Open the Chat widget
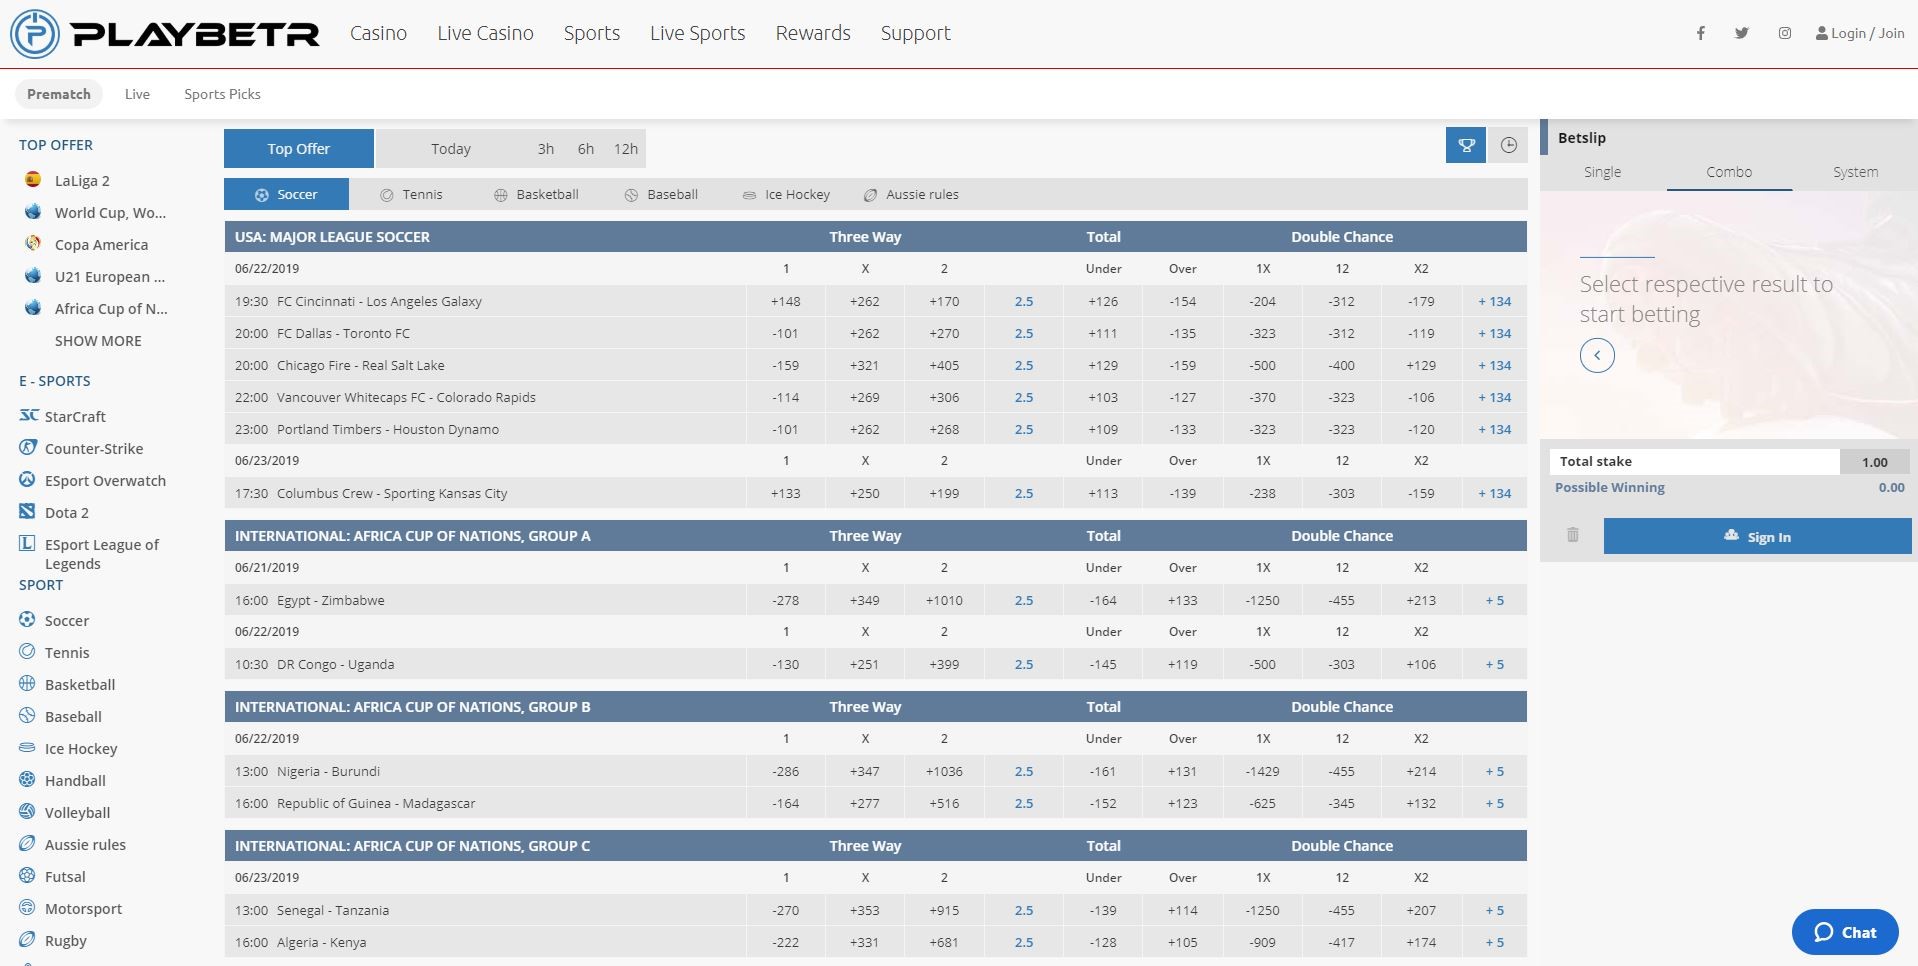 [x=1845, y=932]
